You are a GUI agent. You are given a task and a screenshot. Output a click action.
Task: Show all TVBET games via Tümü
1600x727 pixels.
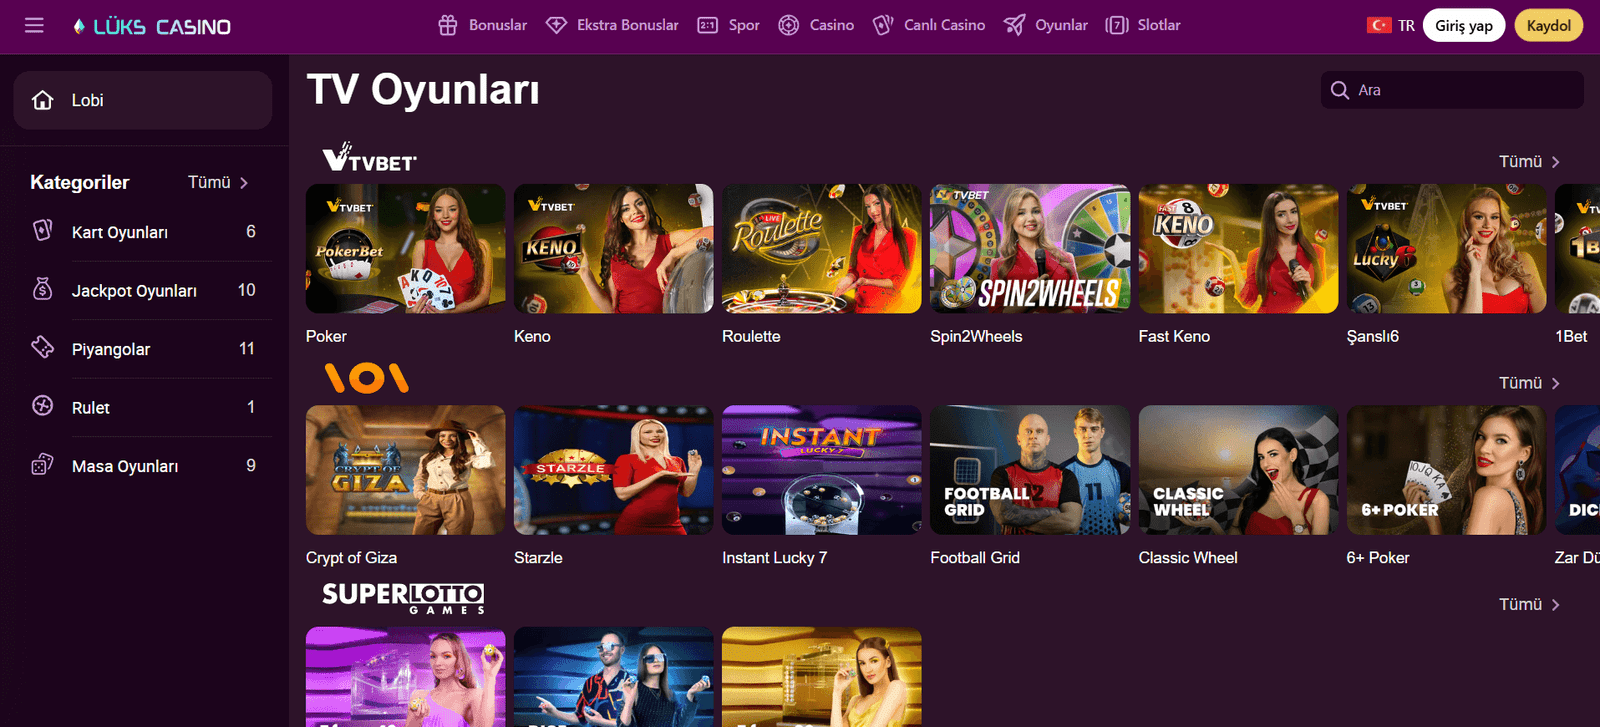(x=1529, y=162)
